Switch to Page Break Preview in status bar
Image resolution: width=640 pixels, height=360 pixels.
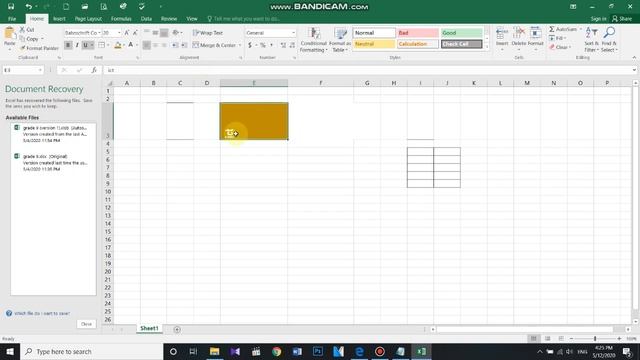pos(561,338)
